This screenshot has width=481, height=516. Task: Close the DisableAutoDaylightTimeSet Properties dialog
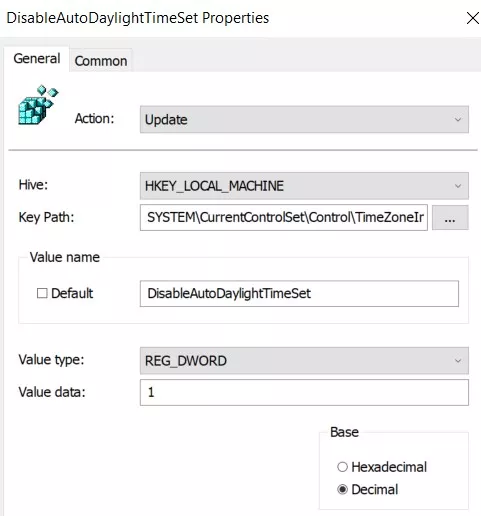[472, 18]
